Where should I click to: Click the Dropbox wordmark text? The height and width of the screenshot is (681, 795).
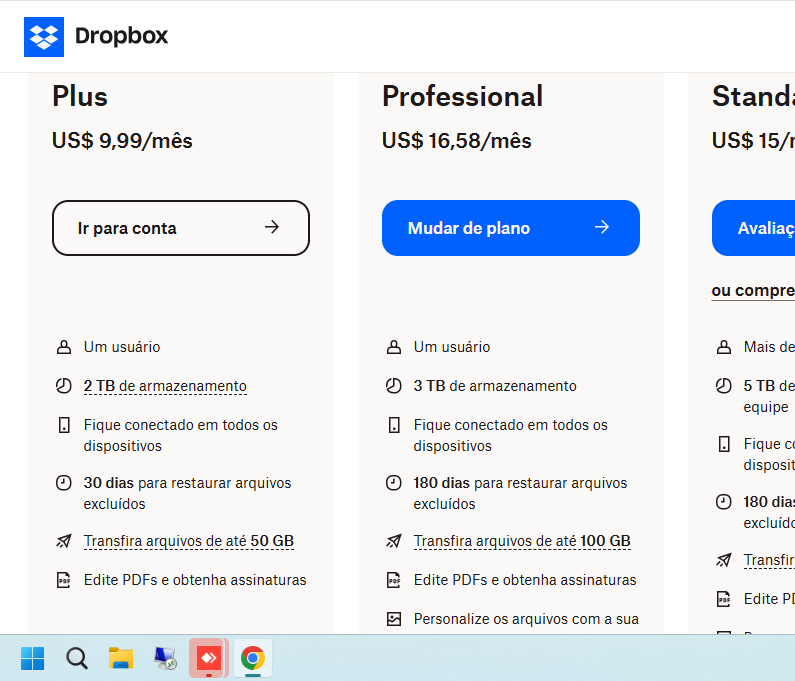pos(121,36)
